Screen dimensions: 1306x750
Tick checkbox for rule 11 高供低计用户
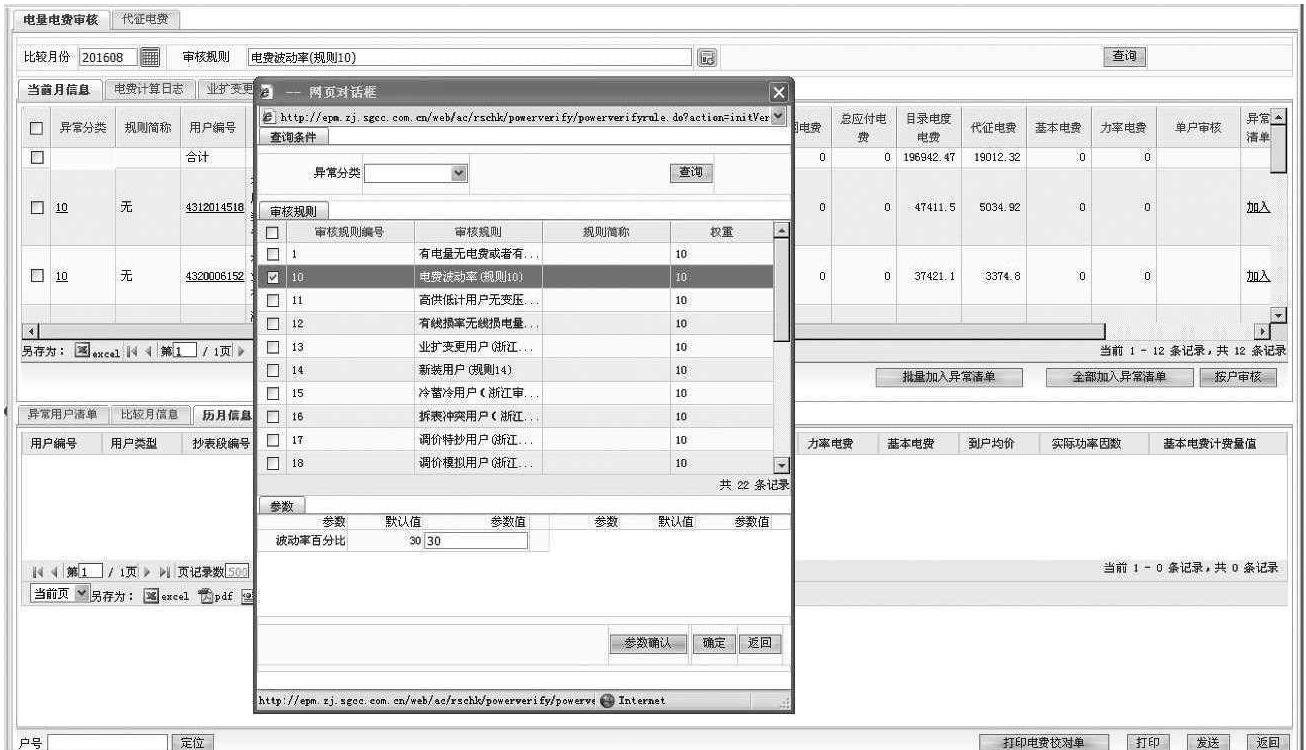273,300
